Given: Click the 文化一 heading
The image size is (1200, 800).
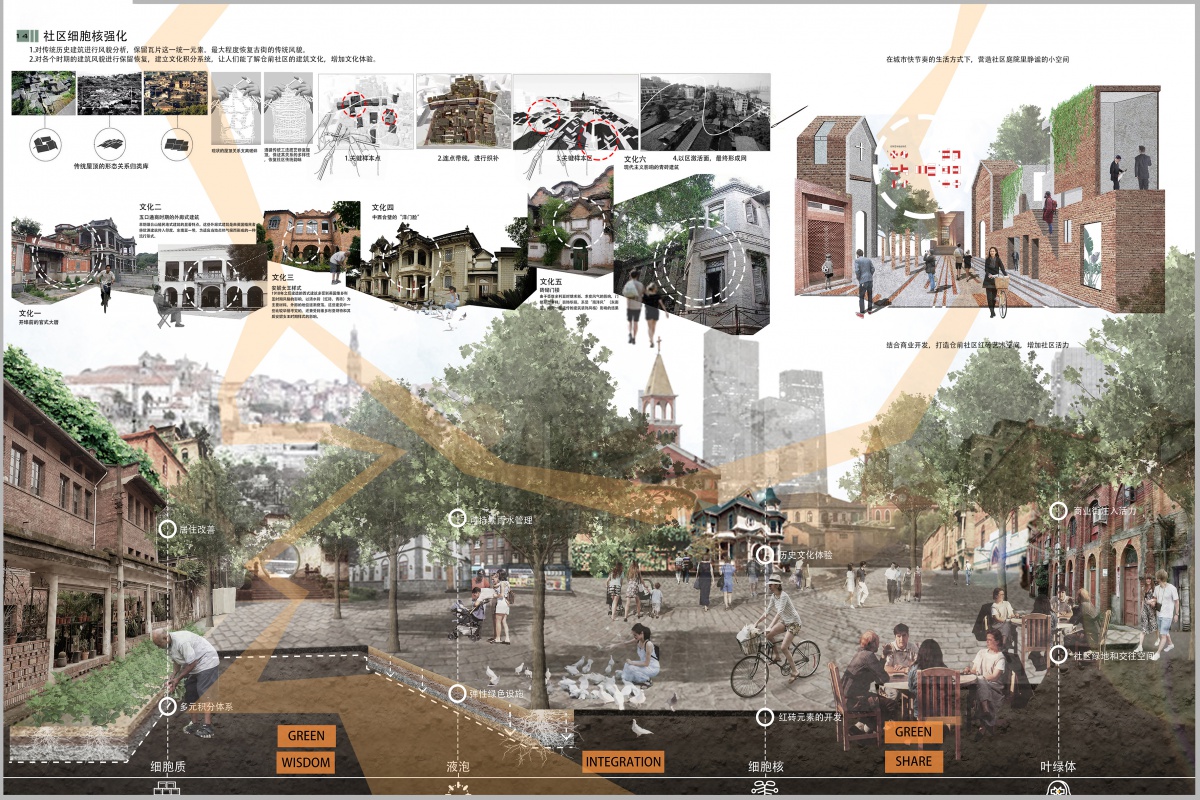Looking at the screenshot, I should click(30, 314).
